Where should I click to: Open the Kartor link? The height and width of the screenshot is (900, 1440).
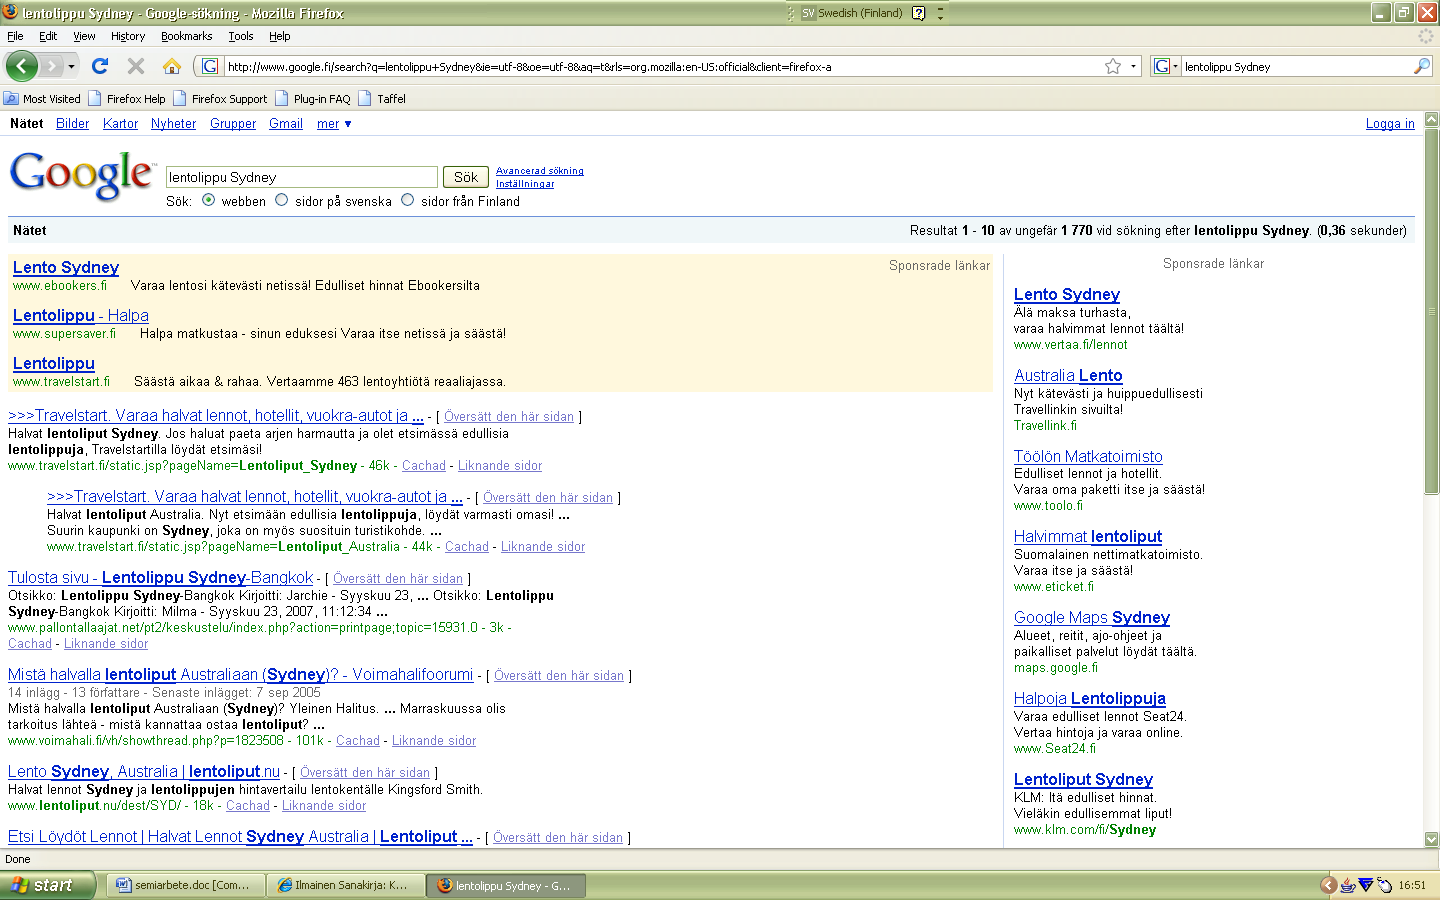[x=120, y=124]
